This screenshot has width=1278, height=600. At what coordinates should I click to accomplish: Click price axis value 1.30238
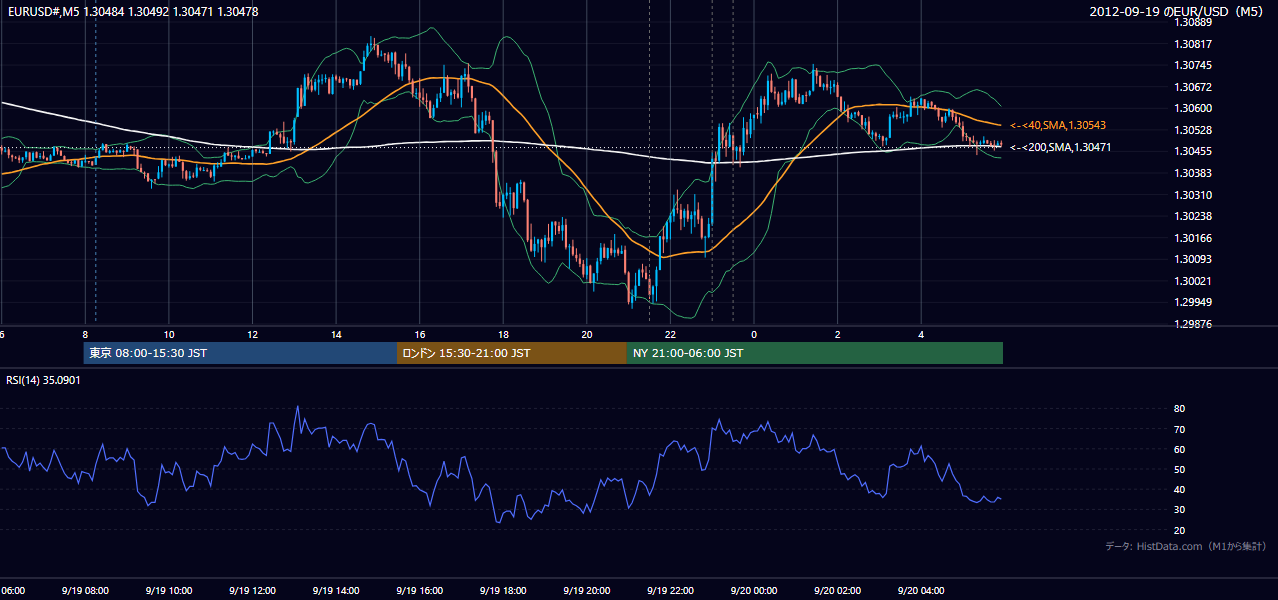1193,216
